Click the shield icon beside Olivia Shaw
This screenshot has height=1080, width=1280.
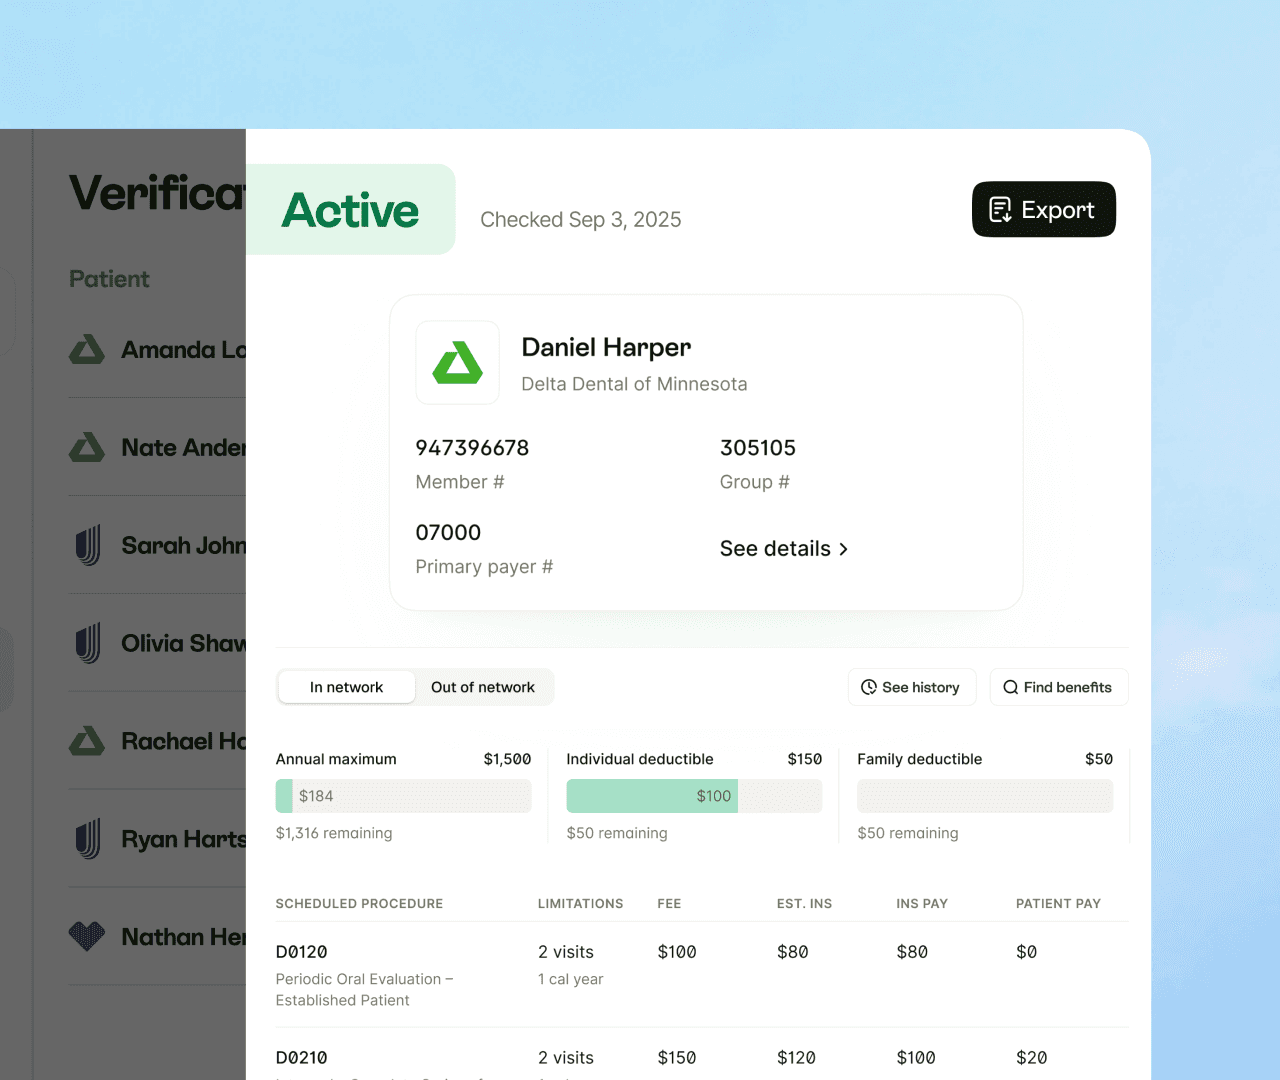click(88, 644)
